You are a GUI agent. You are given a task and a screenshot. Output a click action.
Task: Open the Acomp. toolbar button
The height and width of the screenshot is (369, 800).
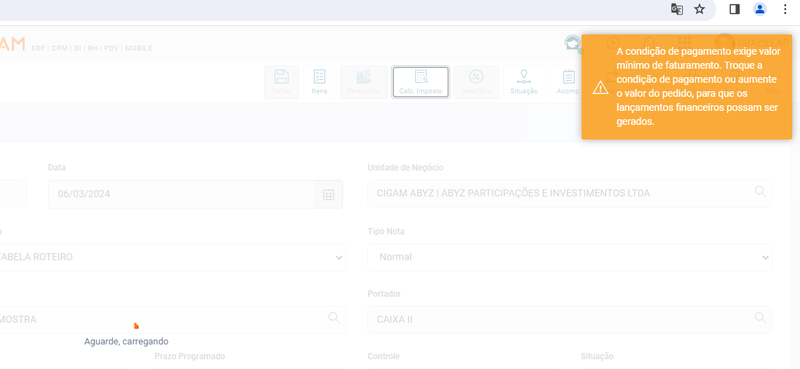point(566,82)
